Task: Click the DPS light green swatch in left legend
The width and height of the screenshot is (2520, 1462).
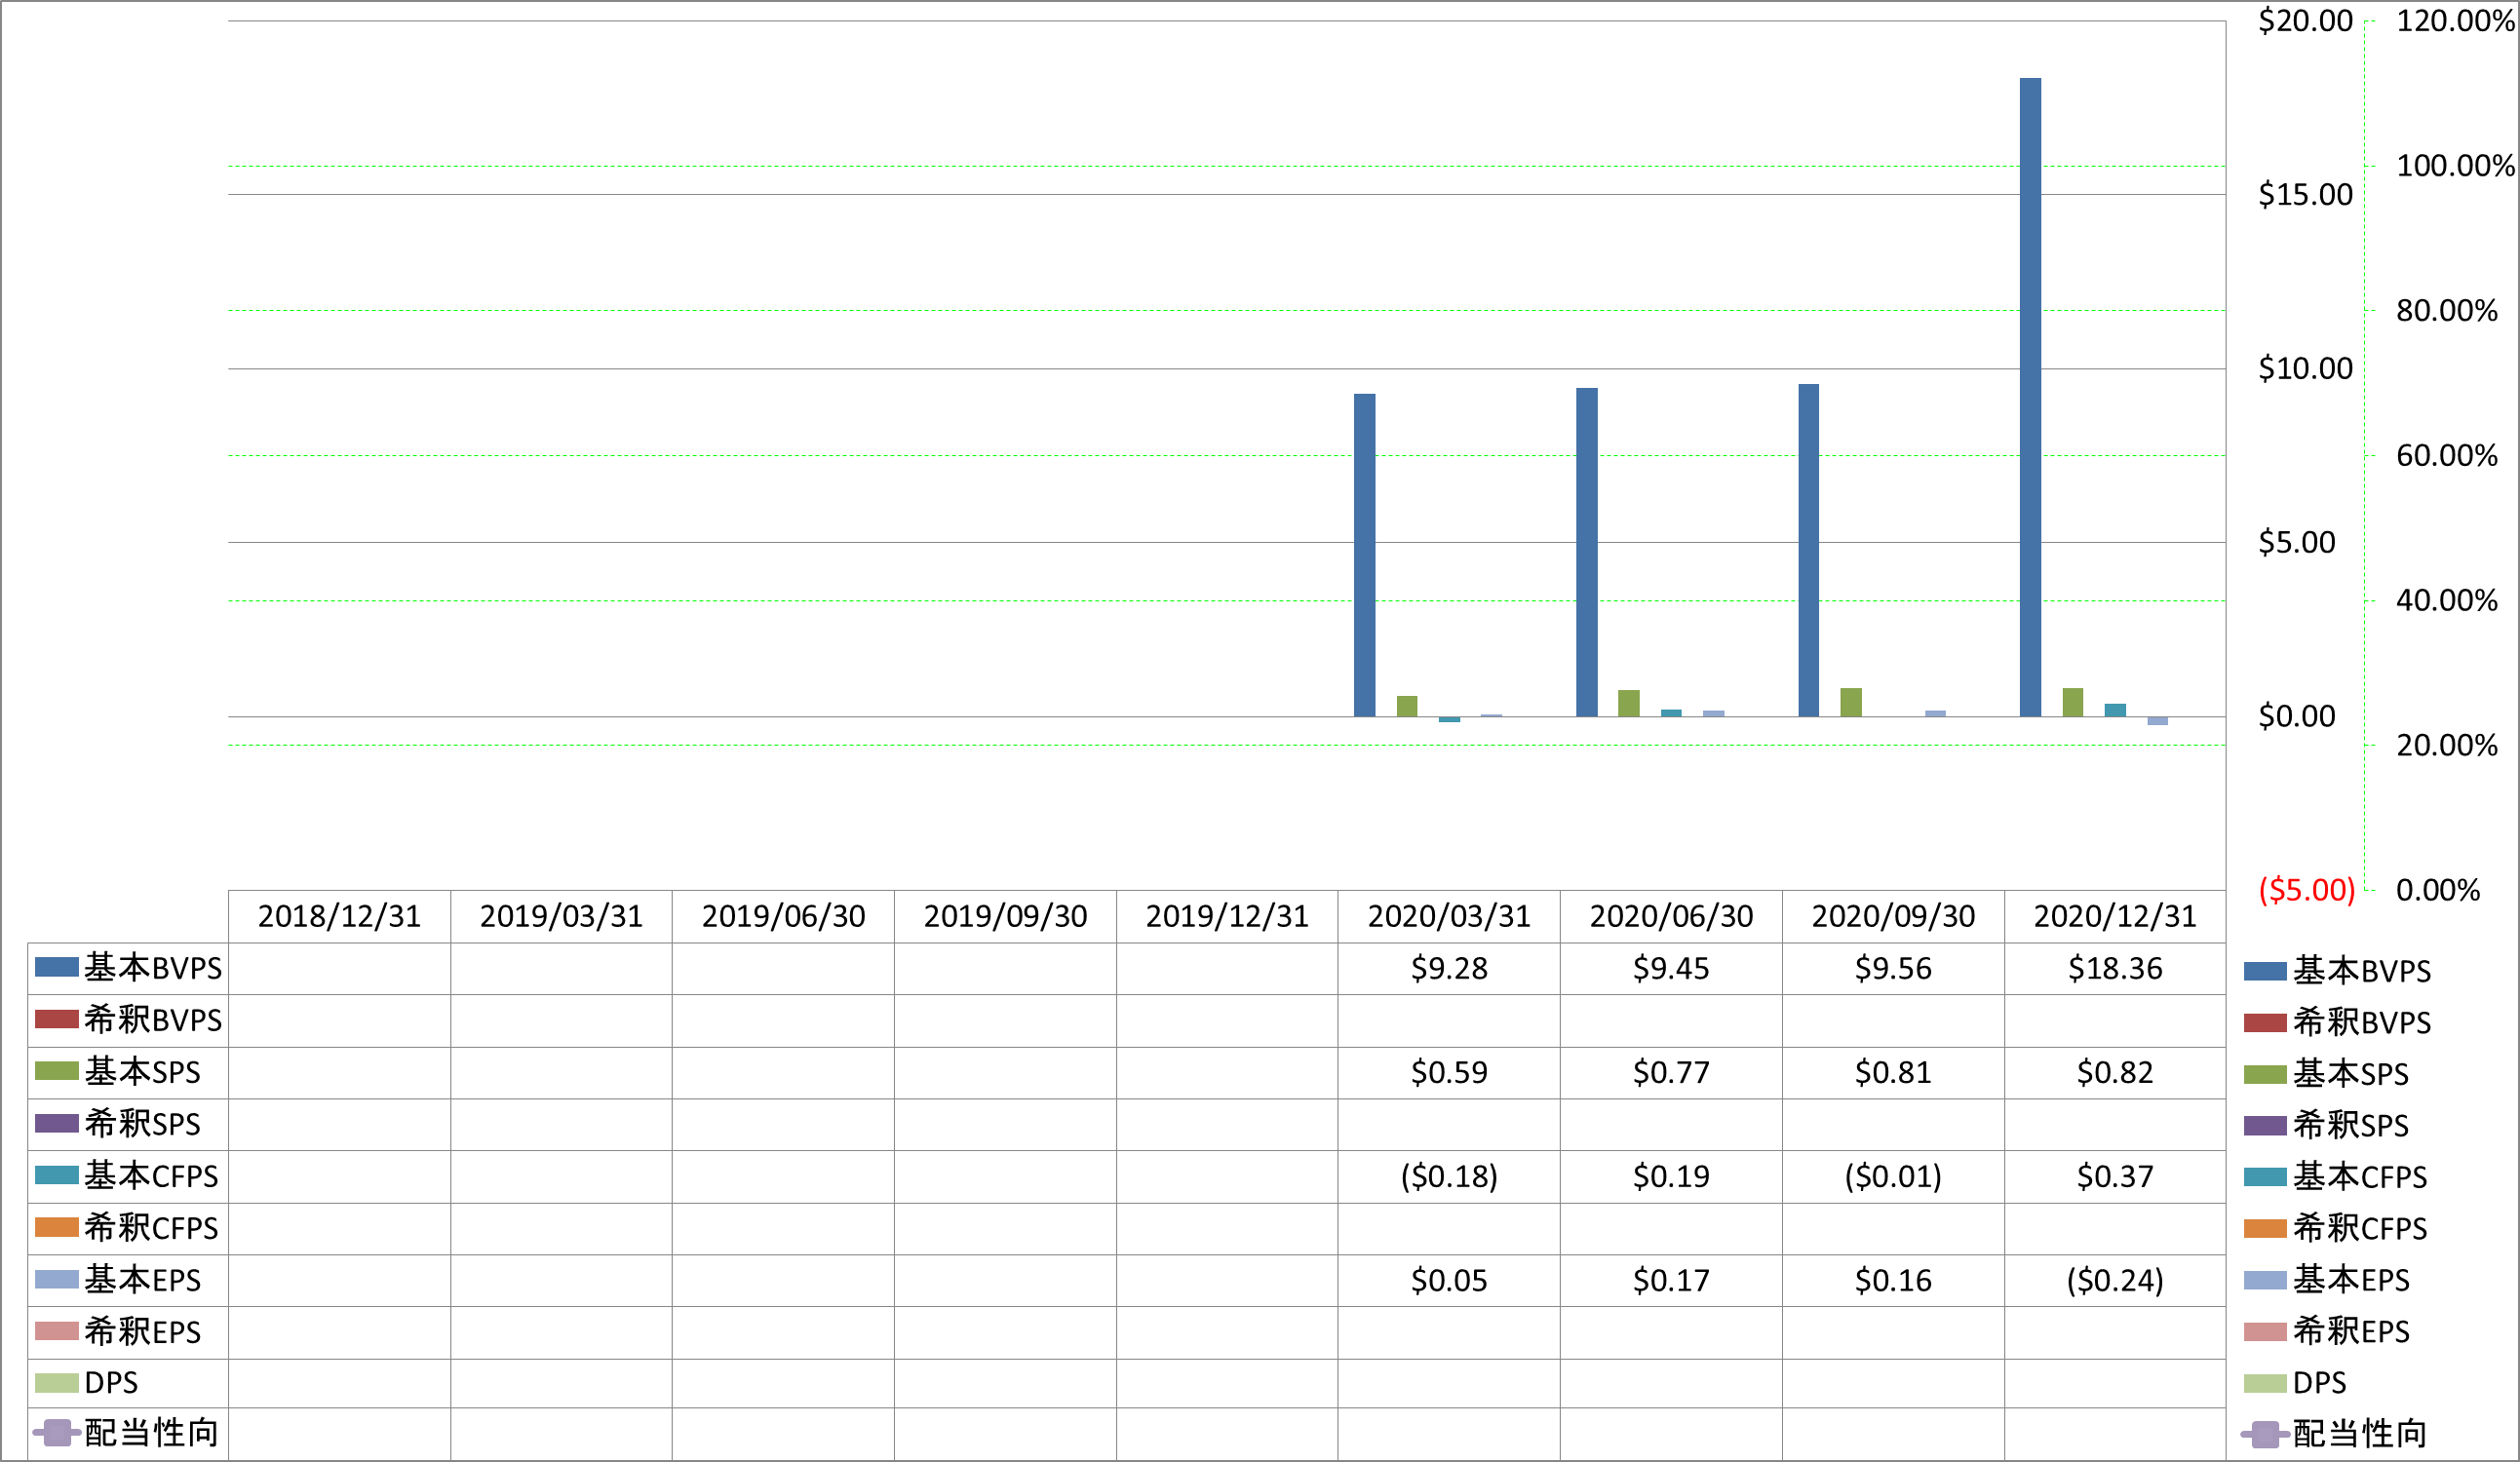Action: [x=56, y=1383]
